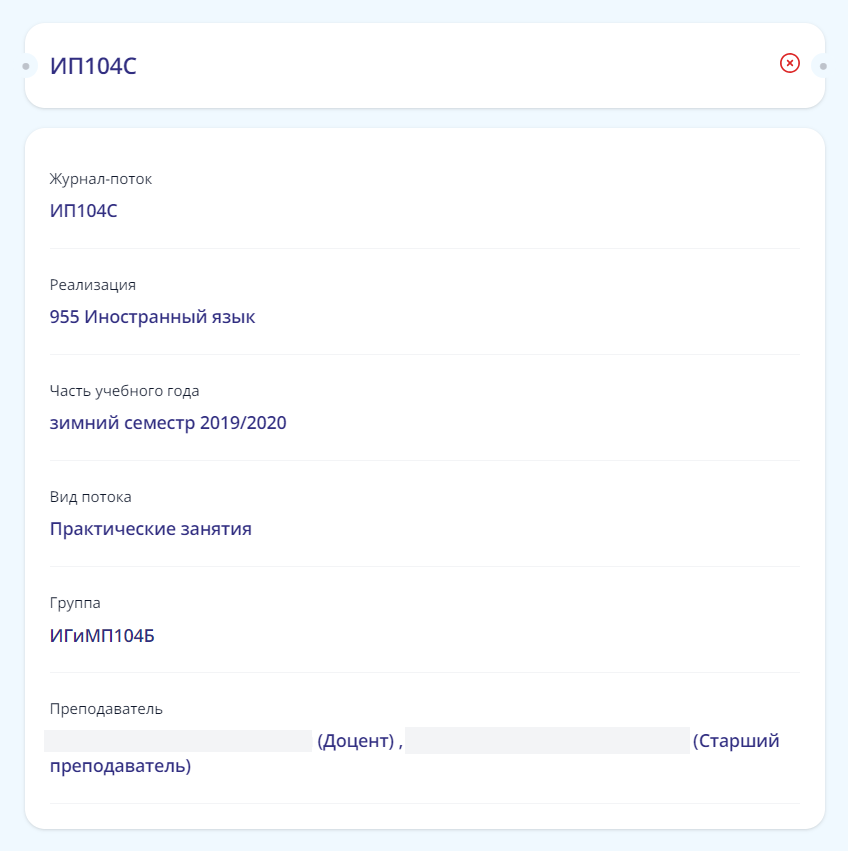
Task: Click the Группа field label
Action: click(75, 603)
